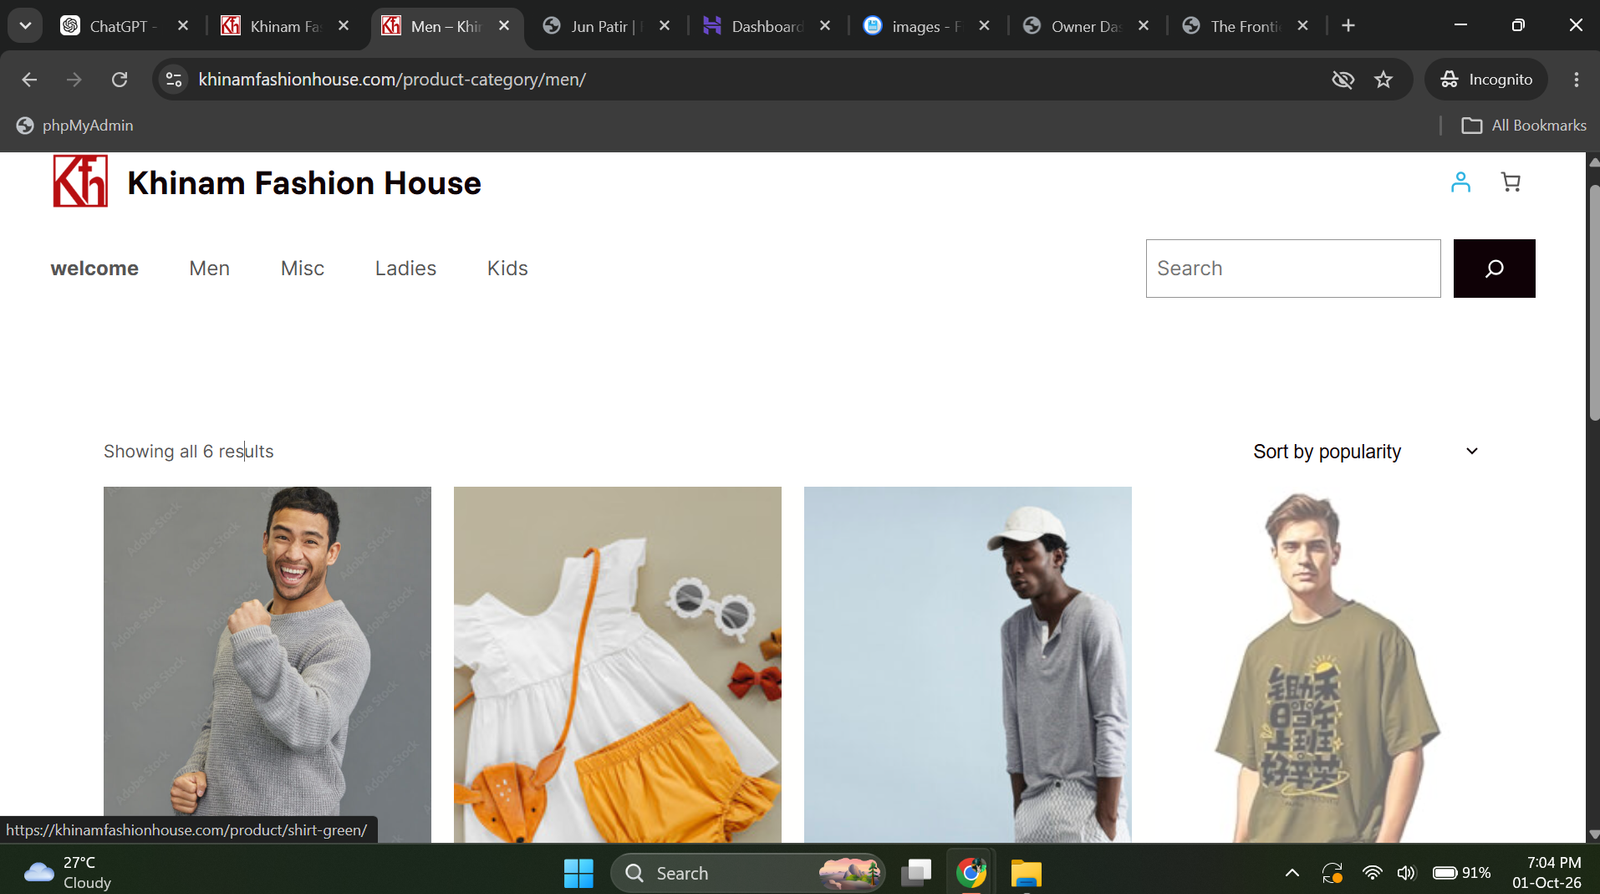Close the ChatGPT tab
1600x894 pixels.
pos(183,26)
